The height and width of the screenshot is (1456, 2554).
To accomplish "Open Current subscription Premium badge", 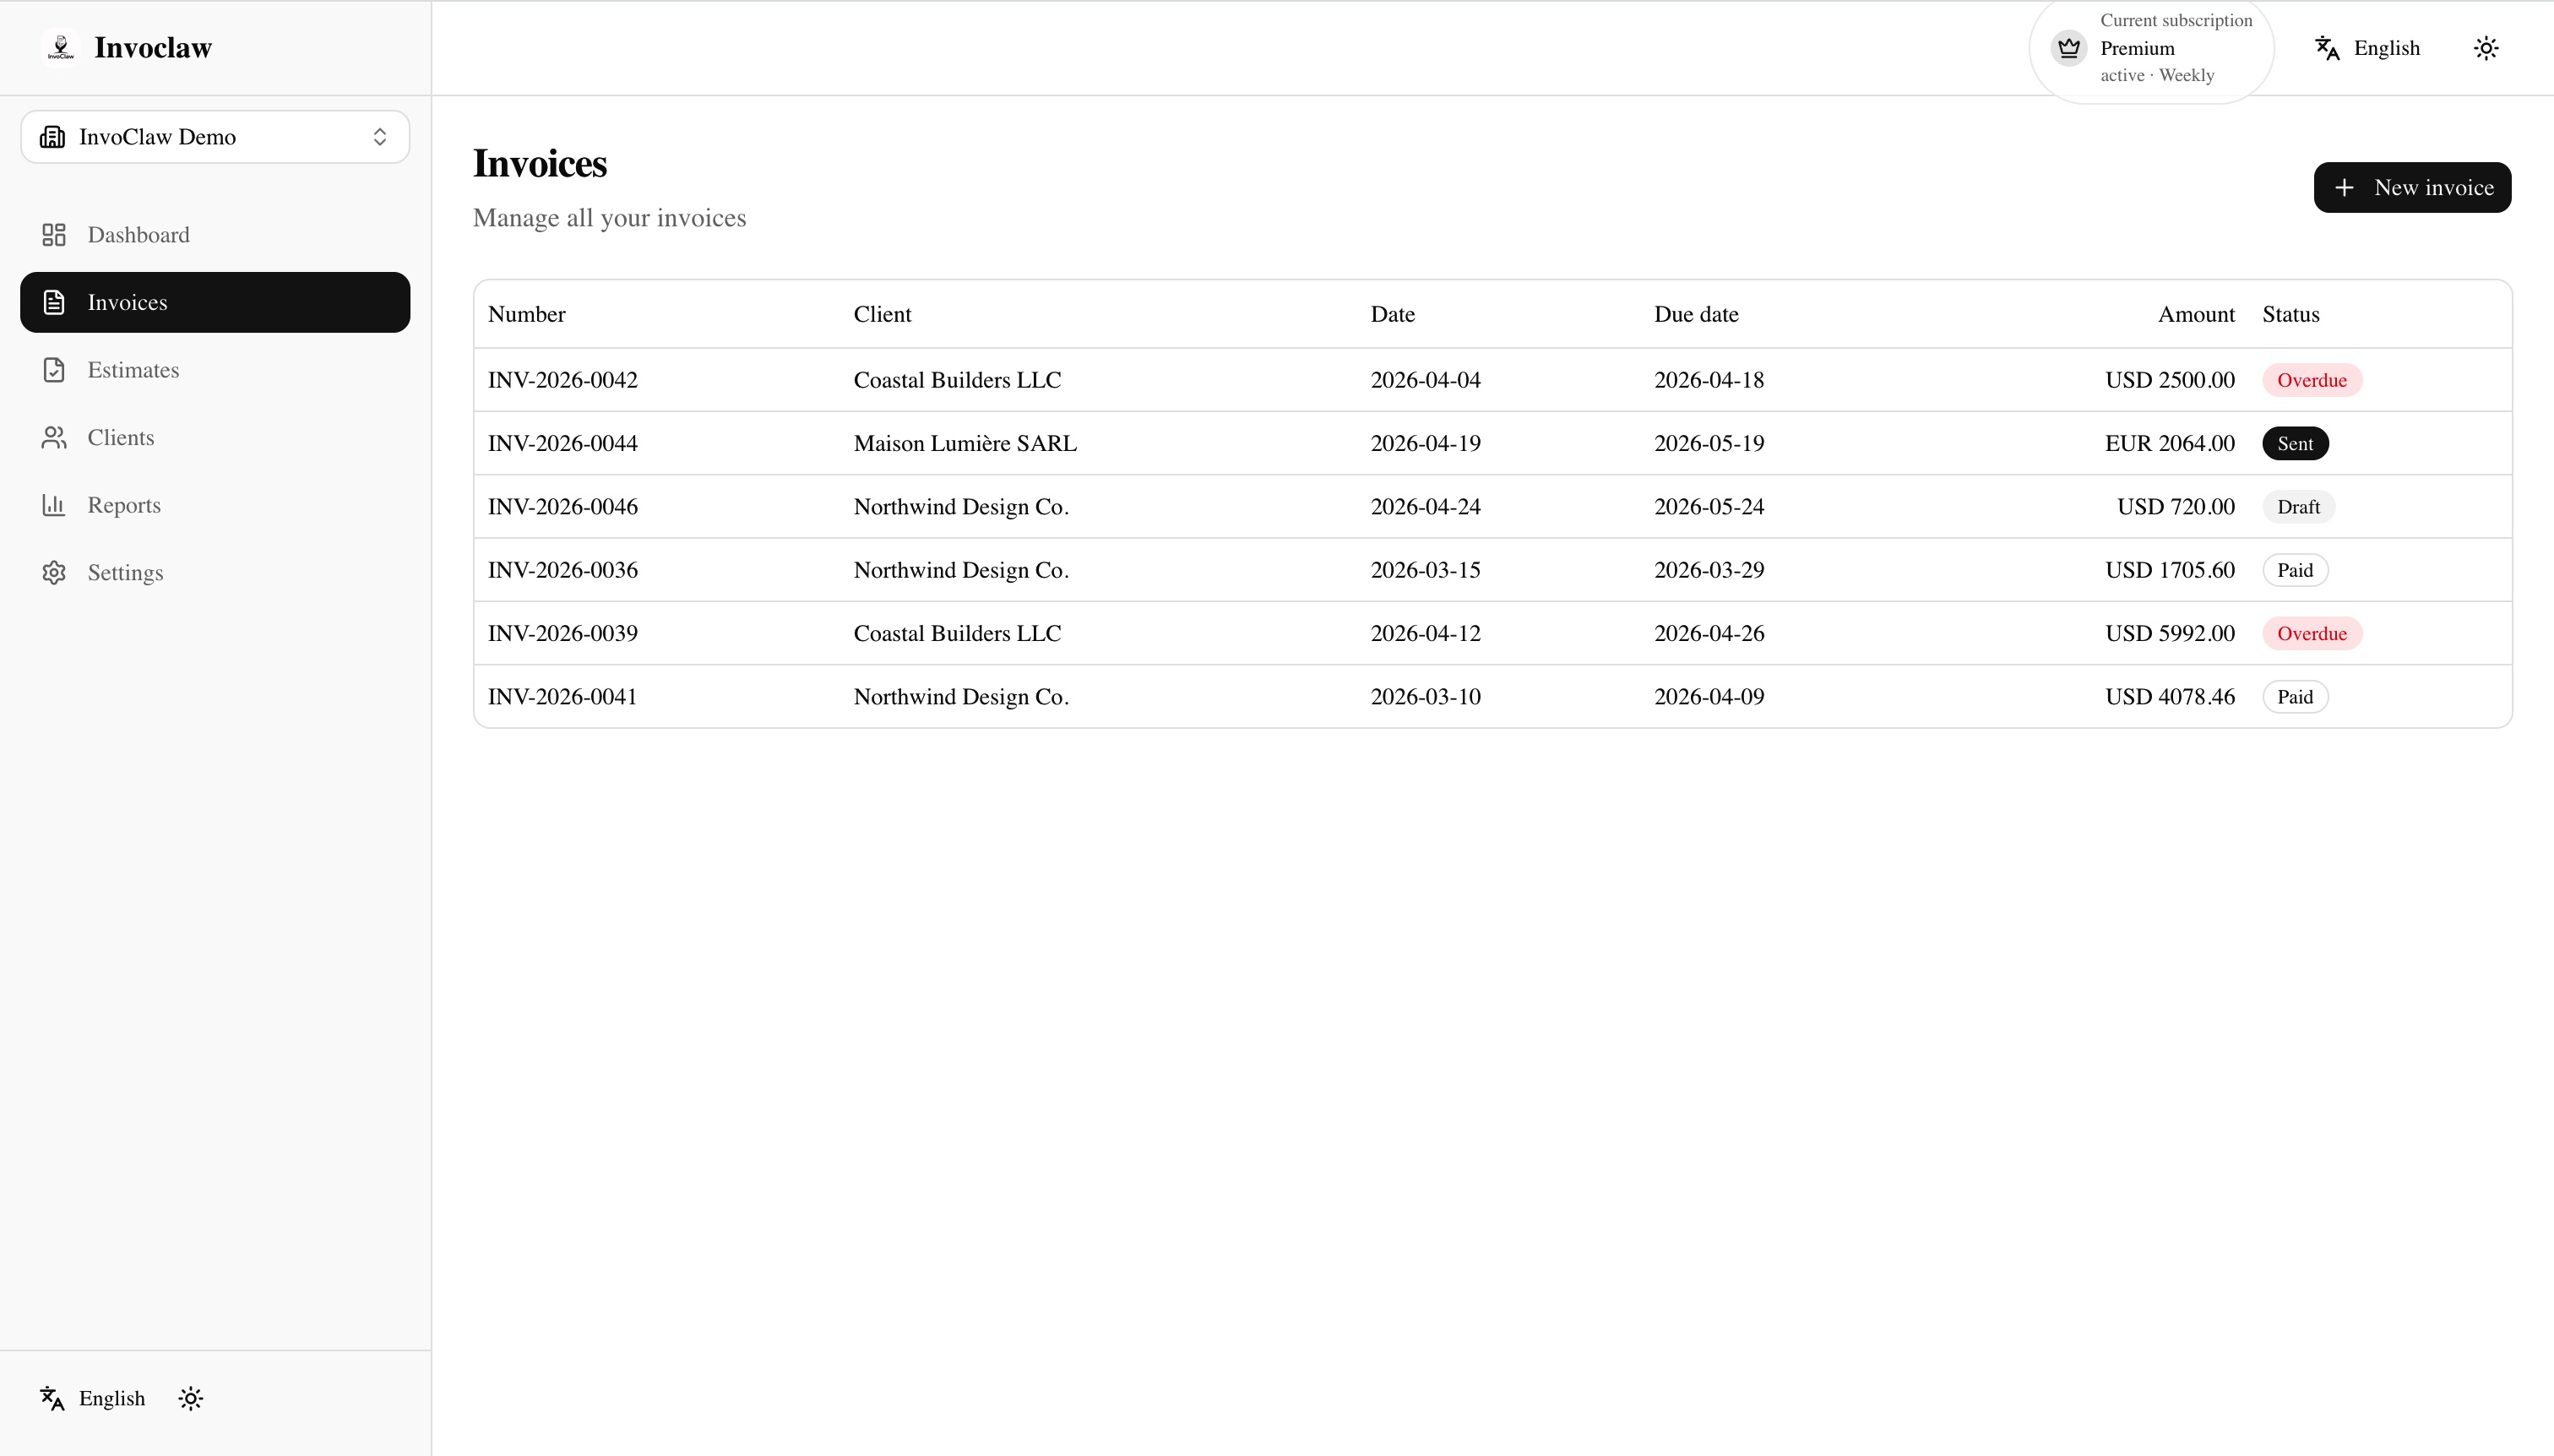I will pos(2152,48).
